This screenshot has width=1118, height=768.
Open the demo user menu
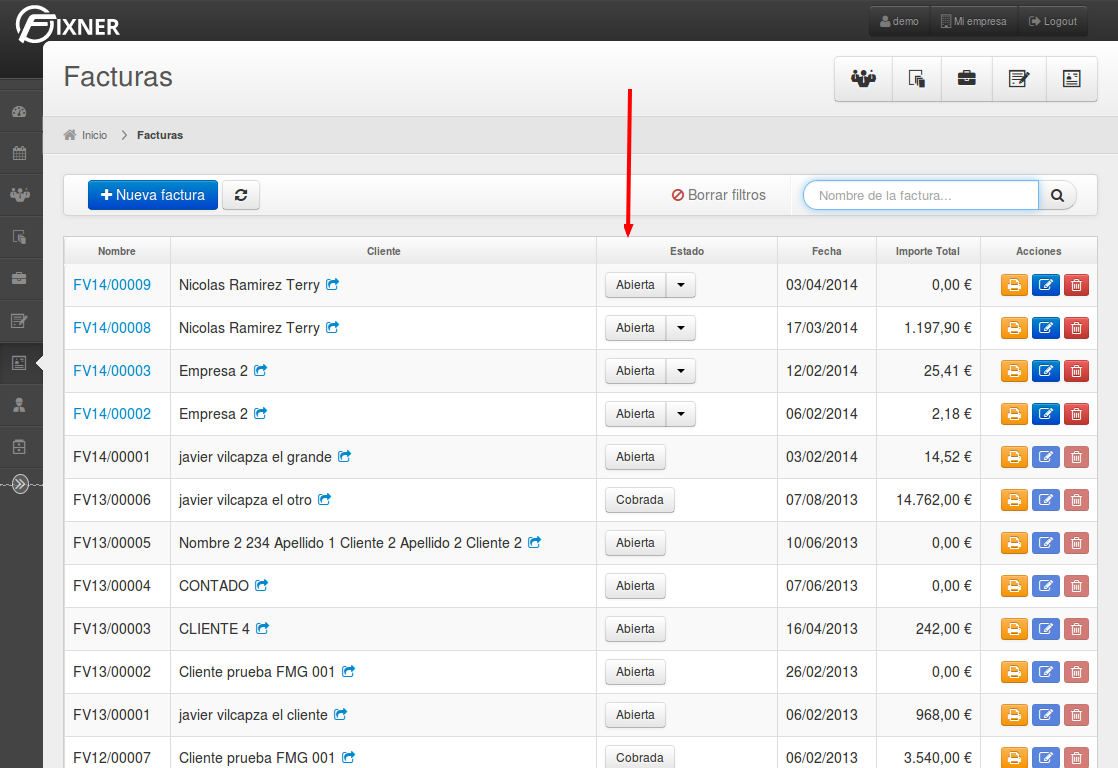900,21
